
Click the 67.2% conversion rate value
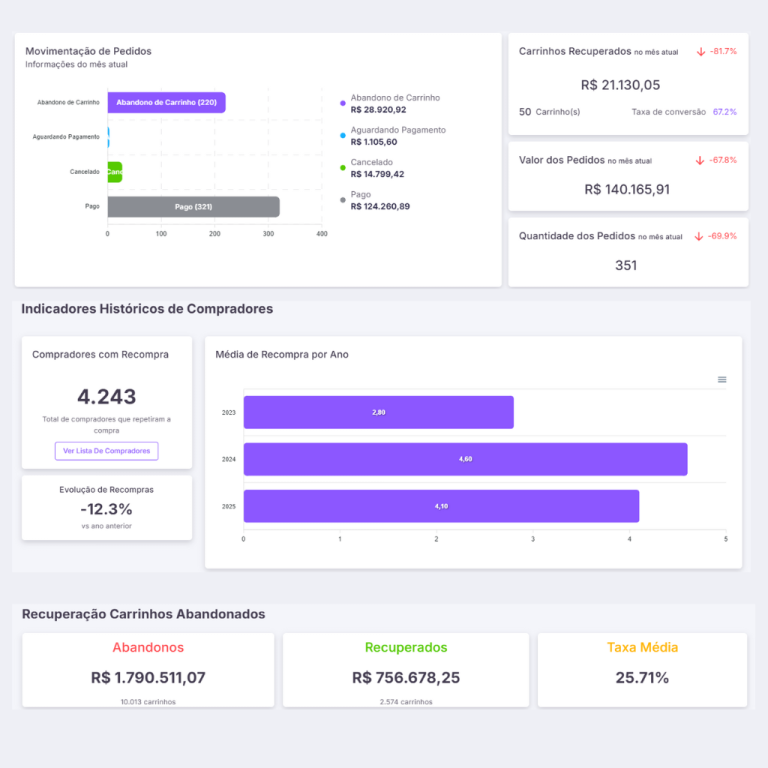click(x=724, y=112)
